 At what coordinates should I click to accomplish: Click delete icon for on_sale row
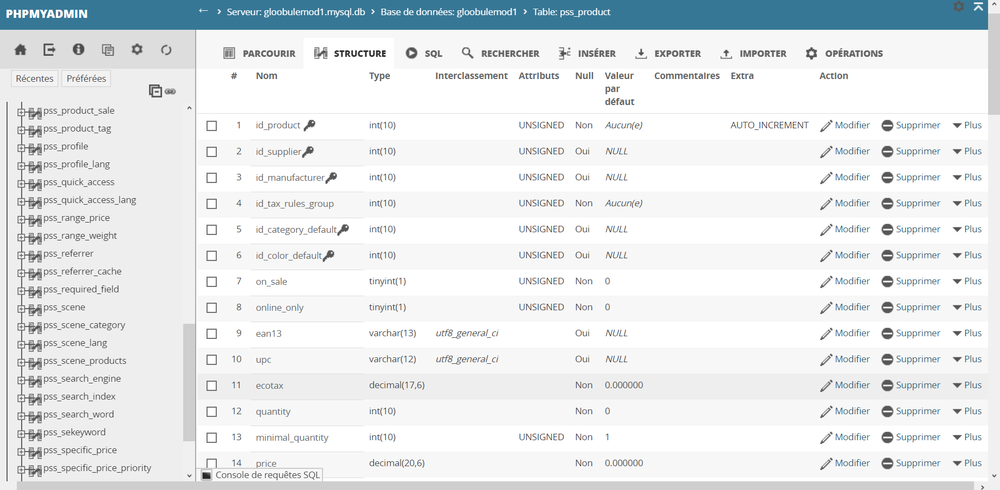pos(887,281)
